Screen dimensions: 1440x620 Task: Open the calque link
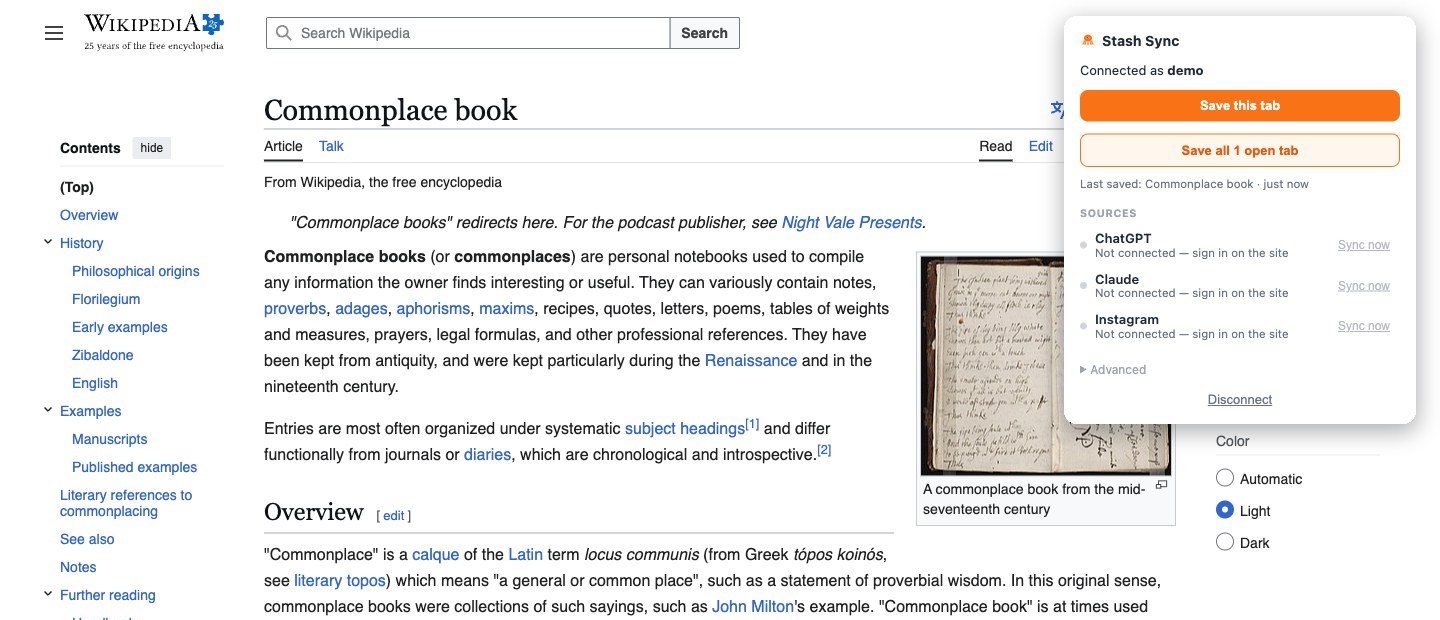coord(436,554)
